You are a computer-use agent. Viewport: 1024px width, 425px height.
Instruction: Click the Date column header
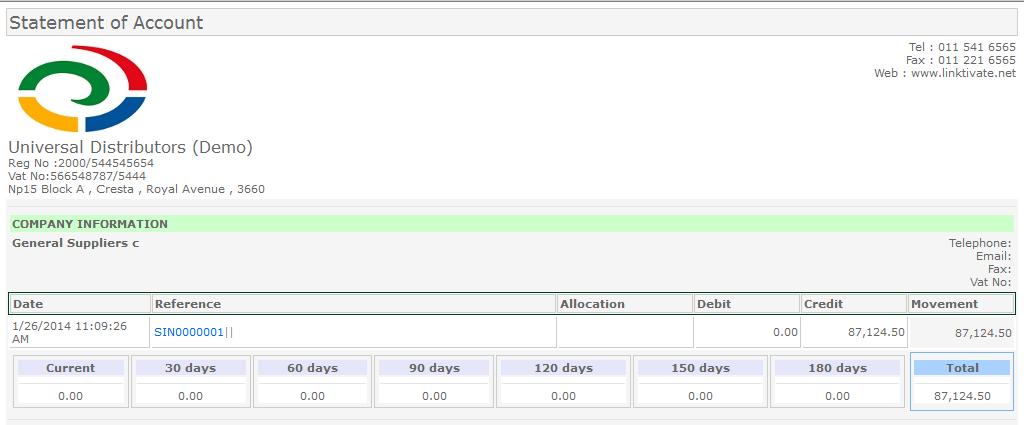(80, 304)
